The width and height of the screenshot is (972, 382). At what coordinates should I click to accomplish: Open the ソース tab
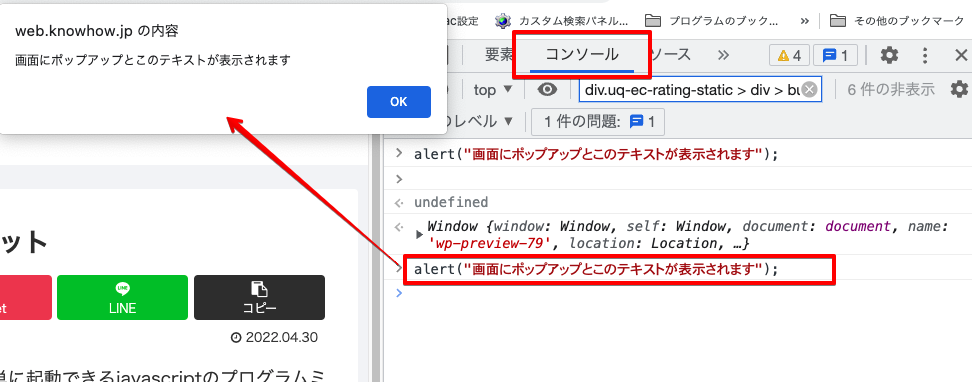(x=671, y=55)
